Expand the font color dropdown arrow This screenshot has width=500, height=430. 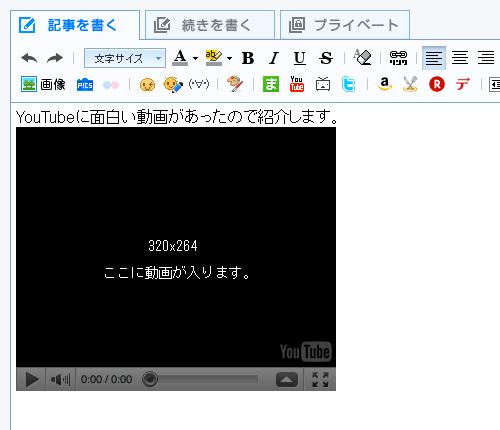[x=195, y=59]
